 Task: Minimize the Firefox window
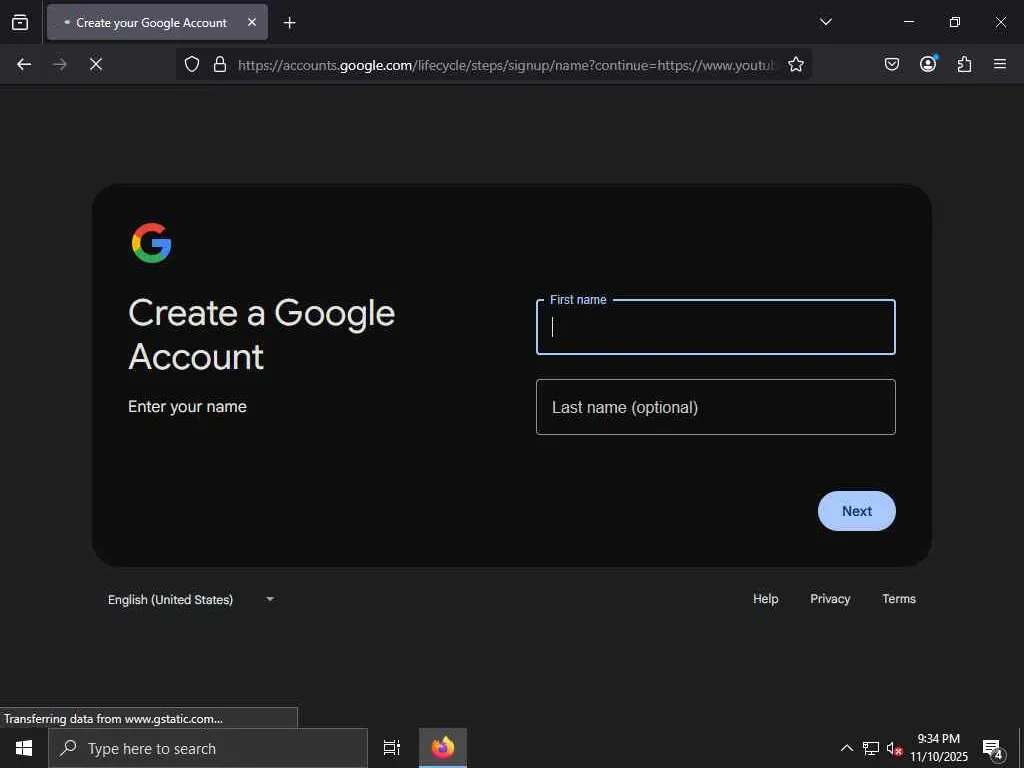tap(908, 22)
